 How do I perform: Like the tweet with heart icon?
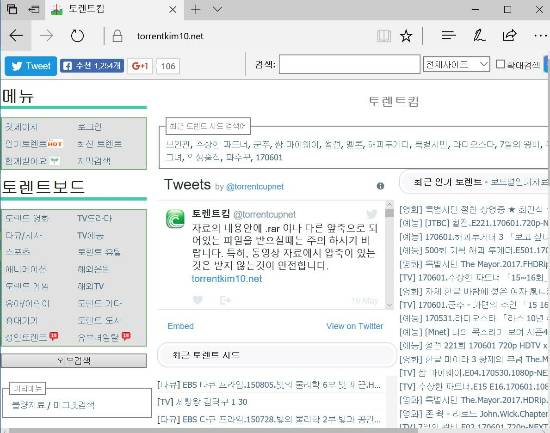(x=198, y=300)
